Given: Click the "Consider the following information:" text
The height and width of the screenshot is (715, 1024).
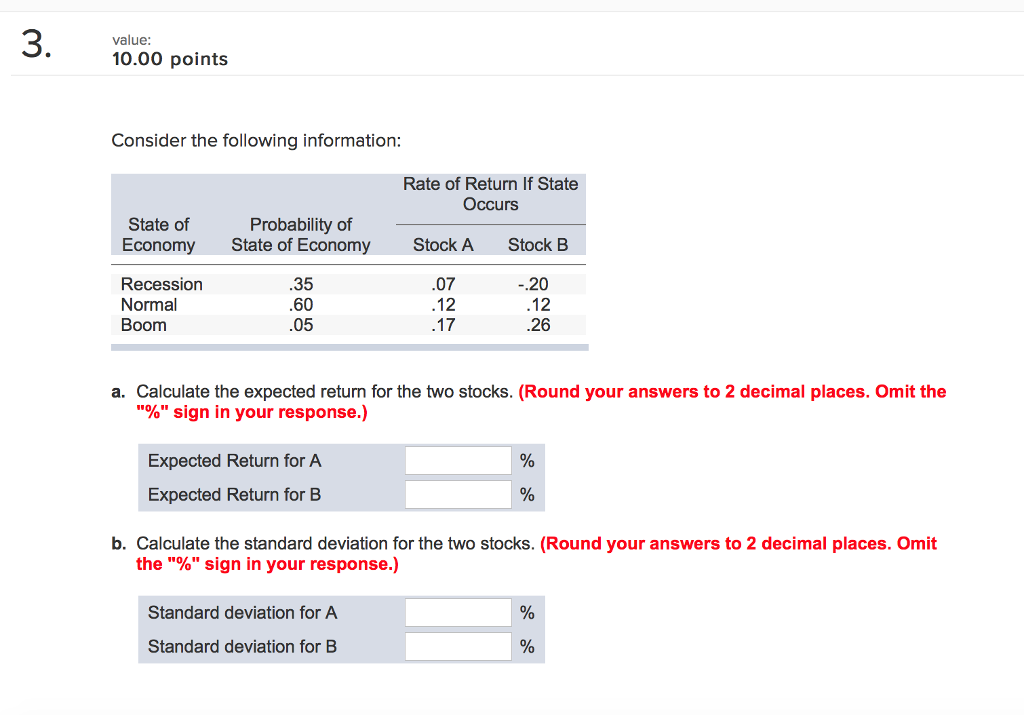Looking at the screenshot, I should 256,141.
